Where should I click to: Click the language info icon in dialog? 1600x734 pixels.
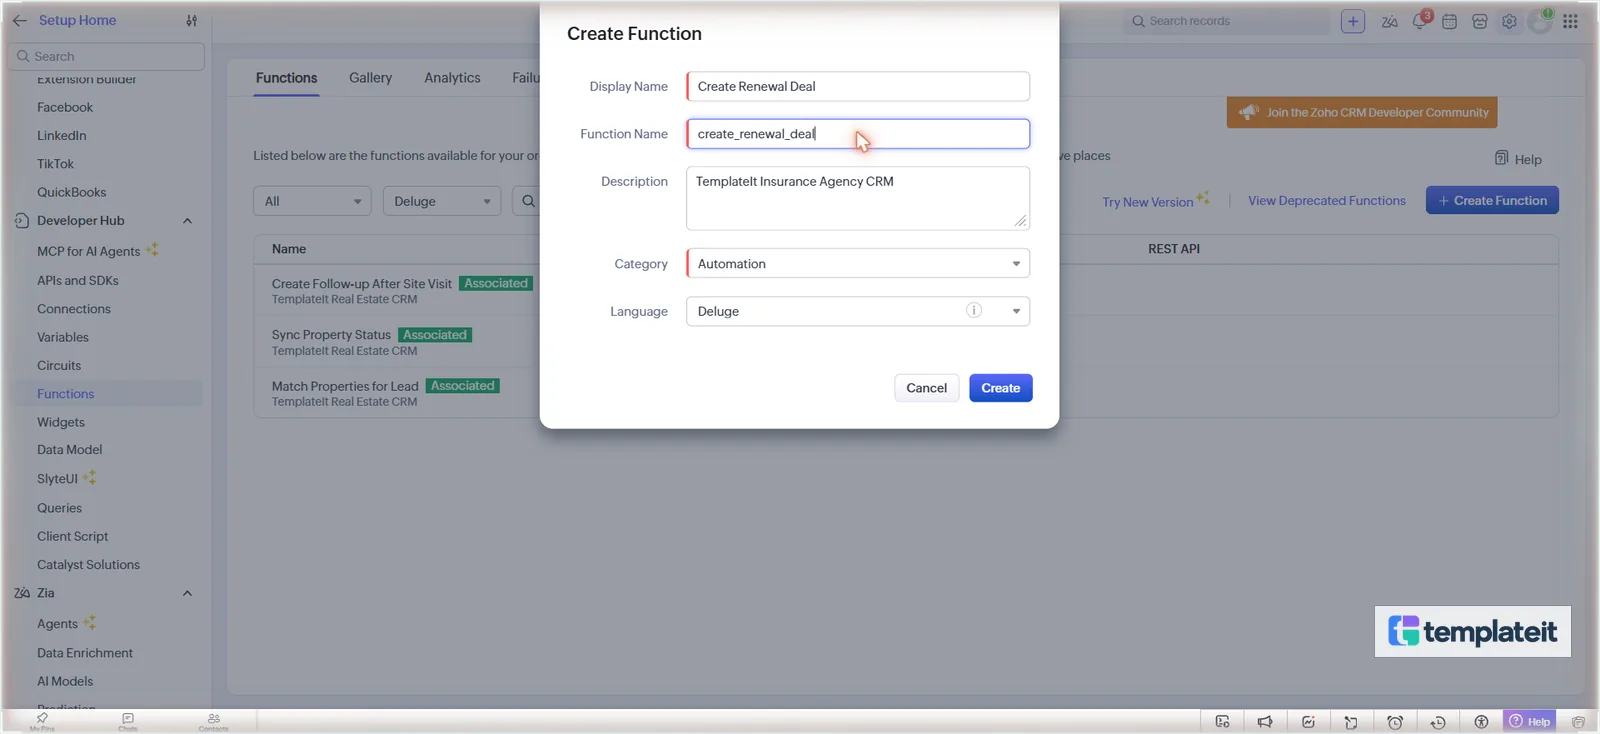point(974,310)
